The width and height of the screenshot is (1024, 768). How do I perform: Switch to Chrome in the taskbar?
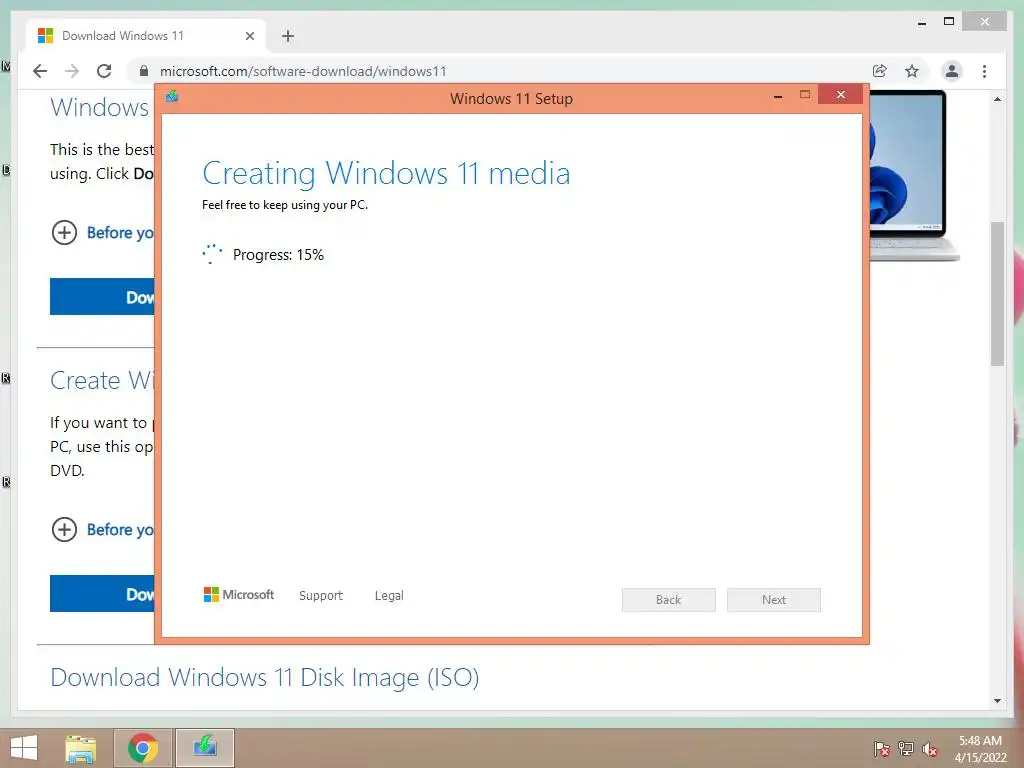(142, 748)
